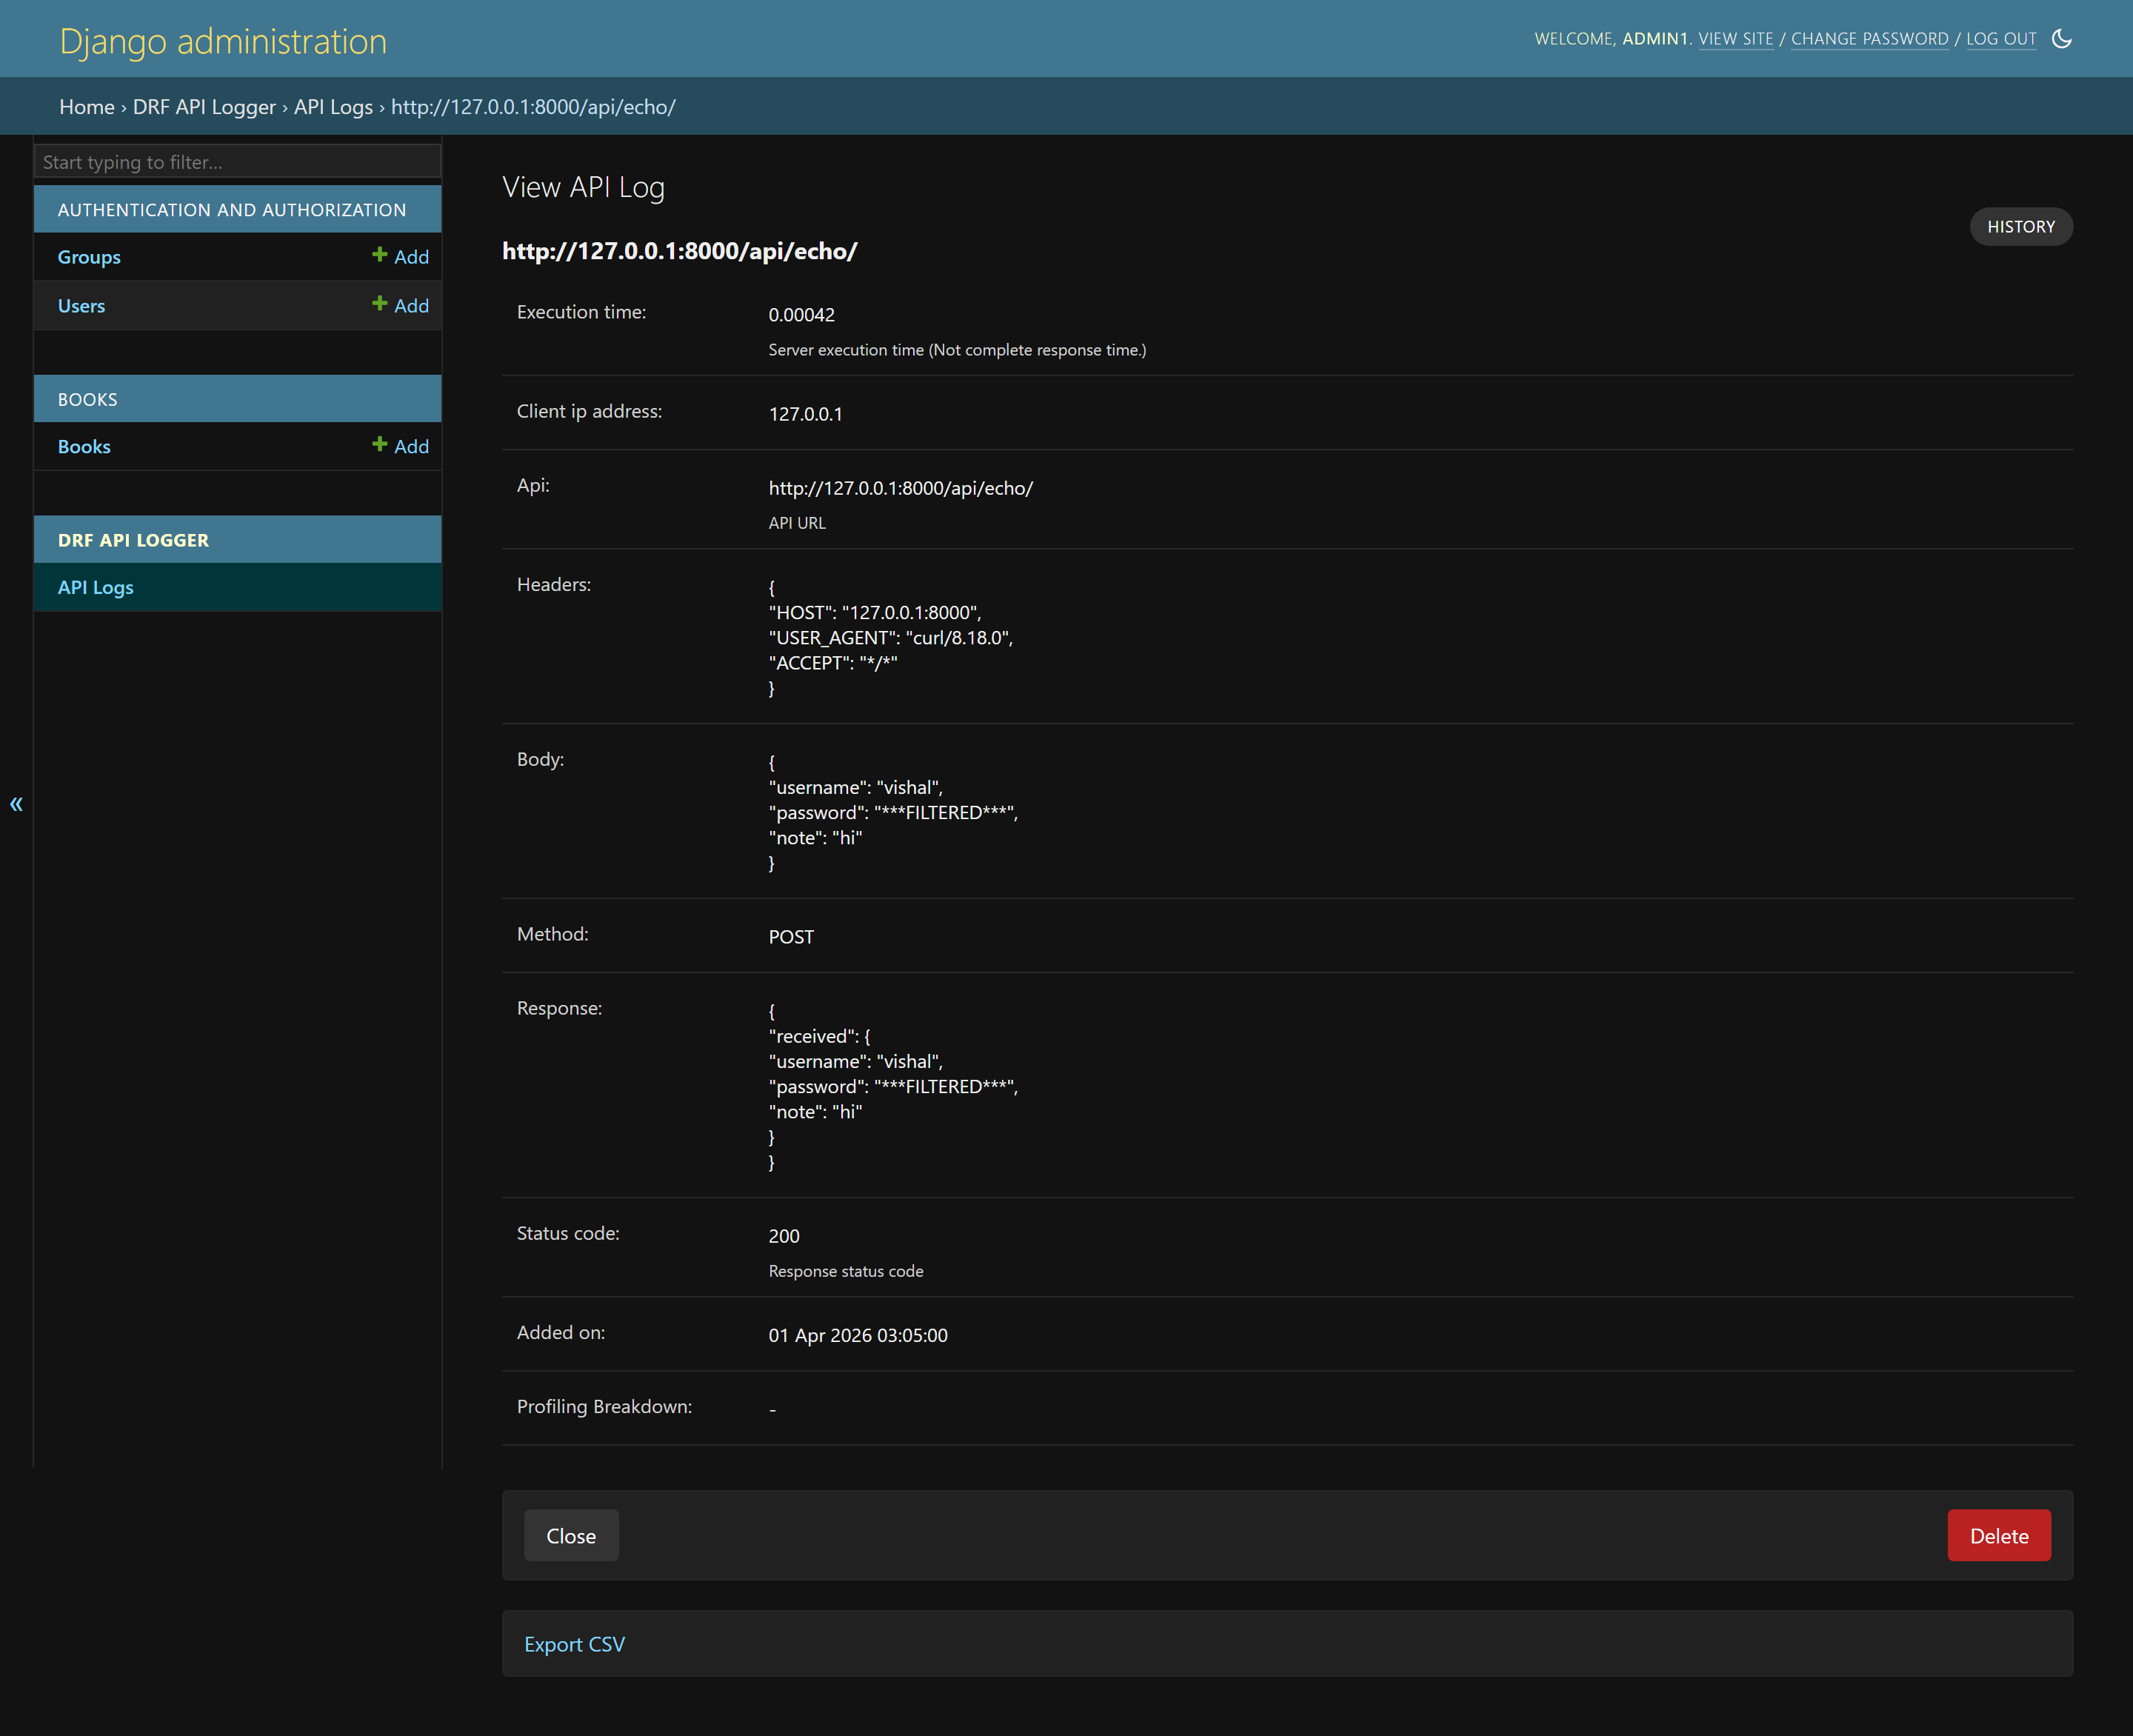The image size is (2133, 1736).
Task: Open the Books model link
Action: [x=84, y=447]
